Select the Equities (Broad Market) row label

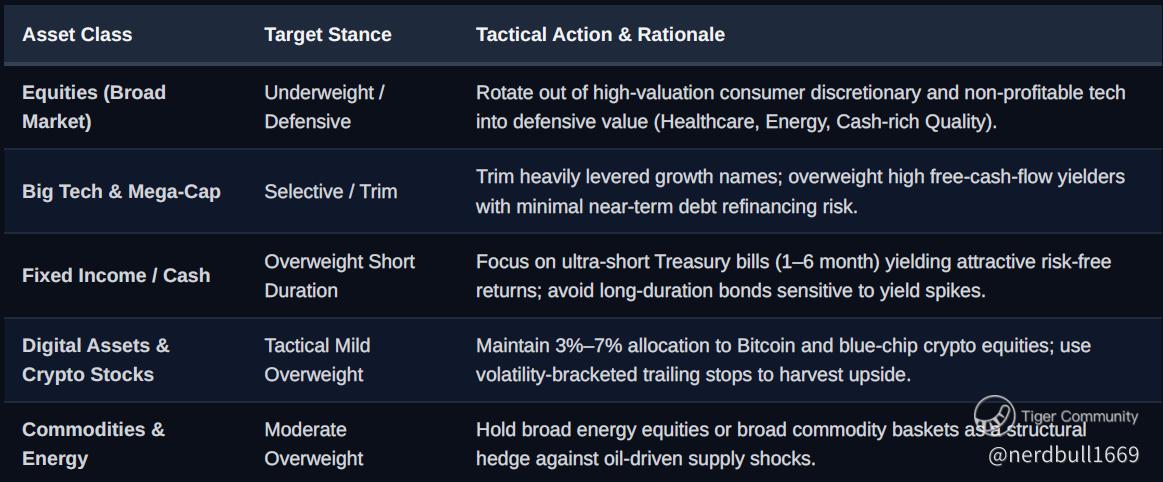tap(94, 107)
